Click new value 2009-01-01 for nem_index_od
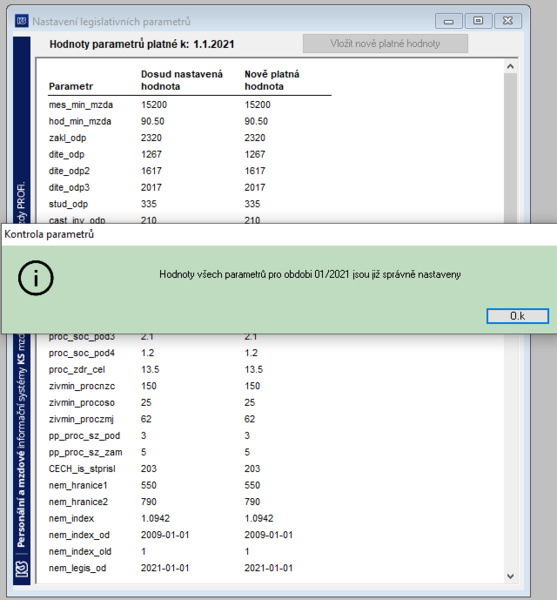557x600 pixels. tap(269, 535)
